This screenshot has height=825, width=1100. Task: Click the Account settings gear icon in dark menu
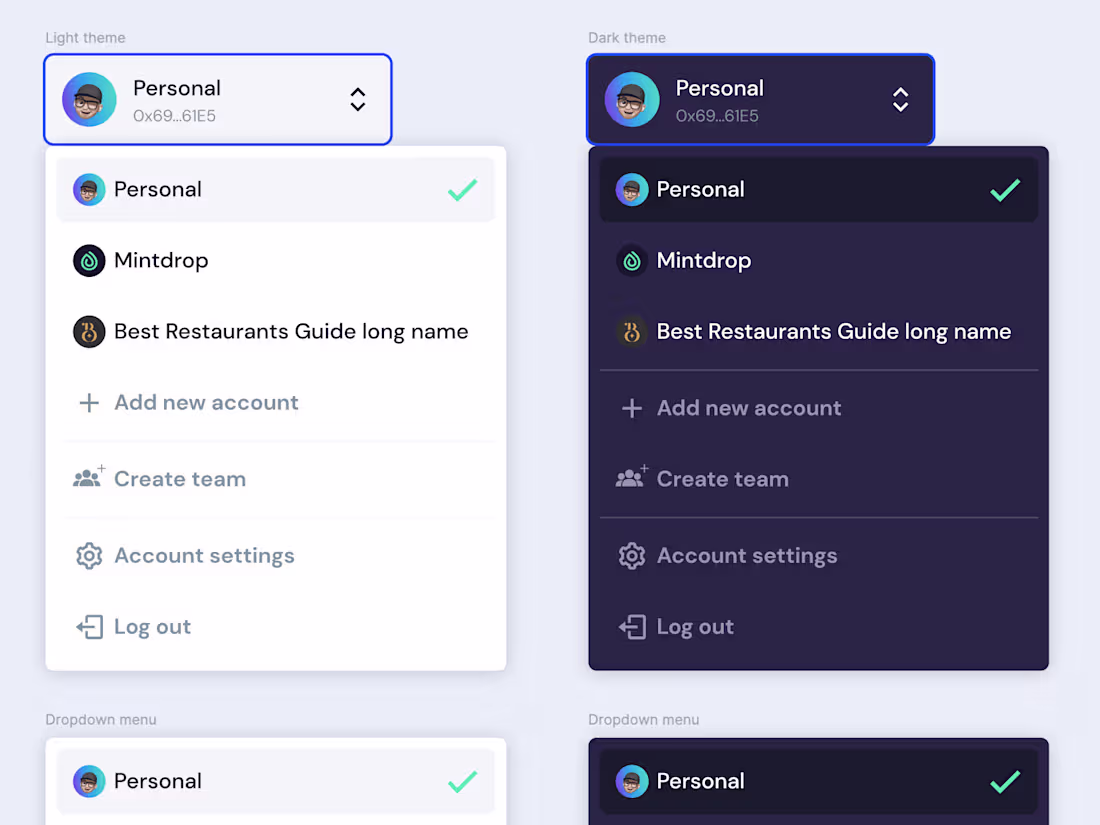(x=632, y=556)
